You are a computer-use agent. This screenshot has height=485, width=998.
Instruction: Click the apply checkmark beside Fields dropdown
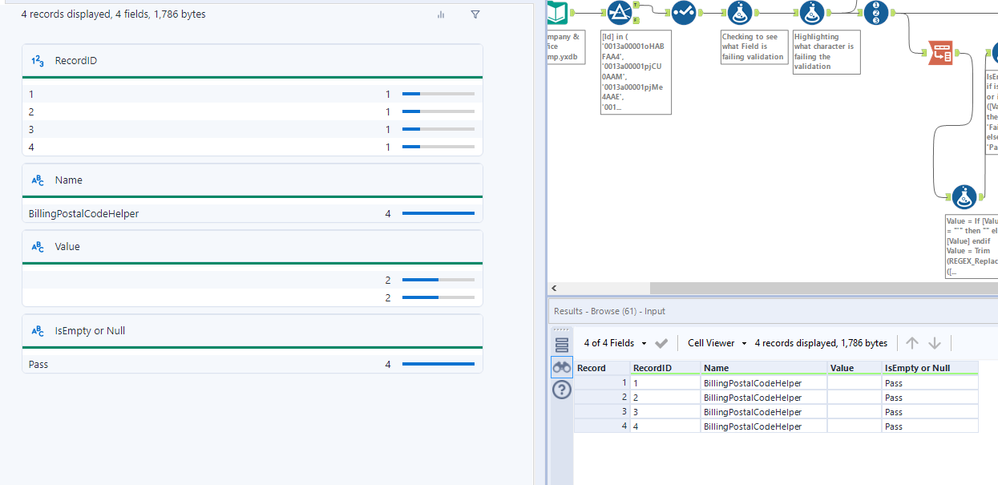[661, 343]
